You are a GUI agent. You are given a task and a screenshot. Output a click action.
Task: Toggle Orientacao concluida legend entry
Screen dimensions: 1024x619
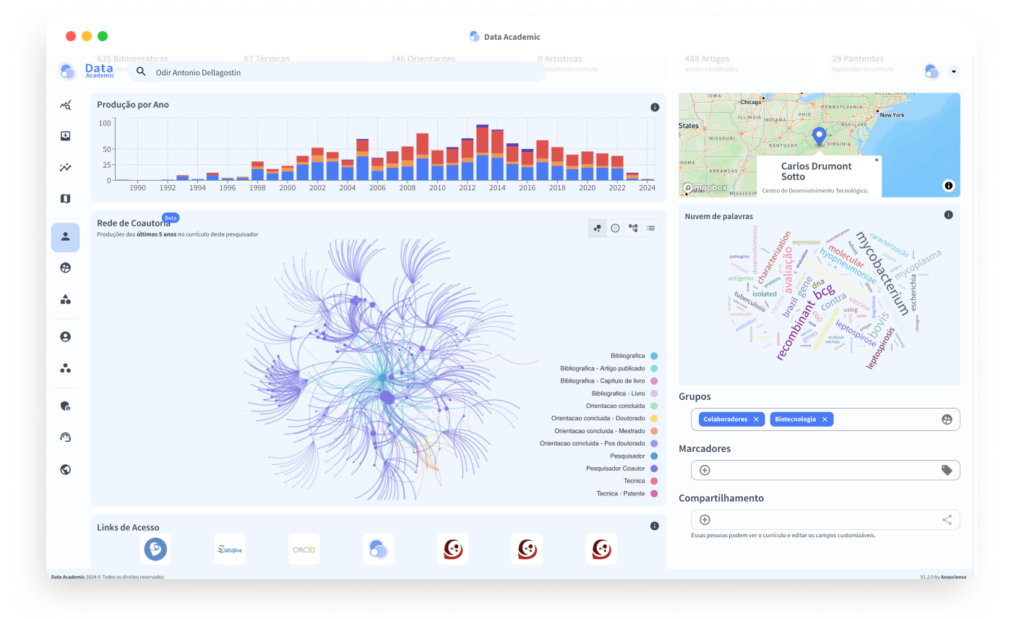[x=621, y=406]
